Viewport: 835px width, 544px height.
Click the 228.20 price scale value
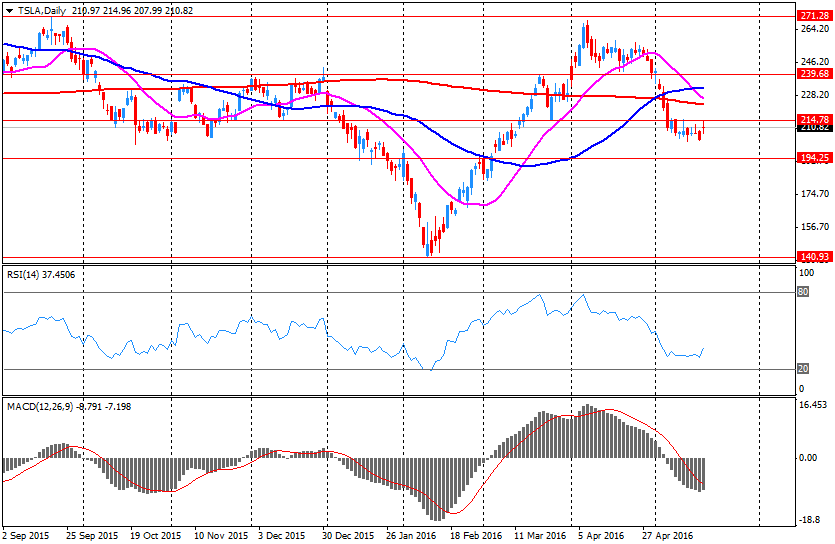coord(815,95)
